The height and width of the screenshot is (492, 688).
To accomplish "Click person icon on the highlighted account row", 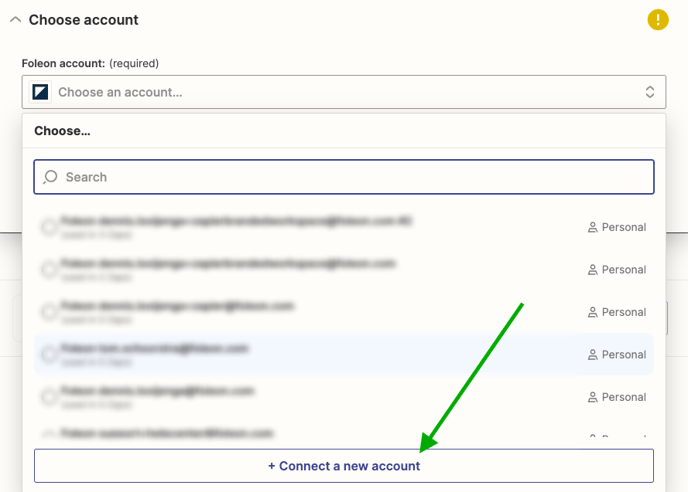I will click(x=592, y=355).
